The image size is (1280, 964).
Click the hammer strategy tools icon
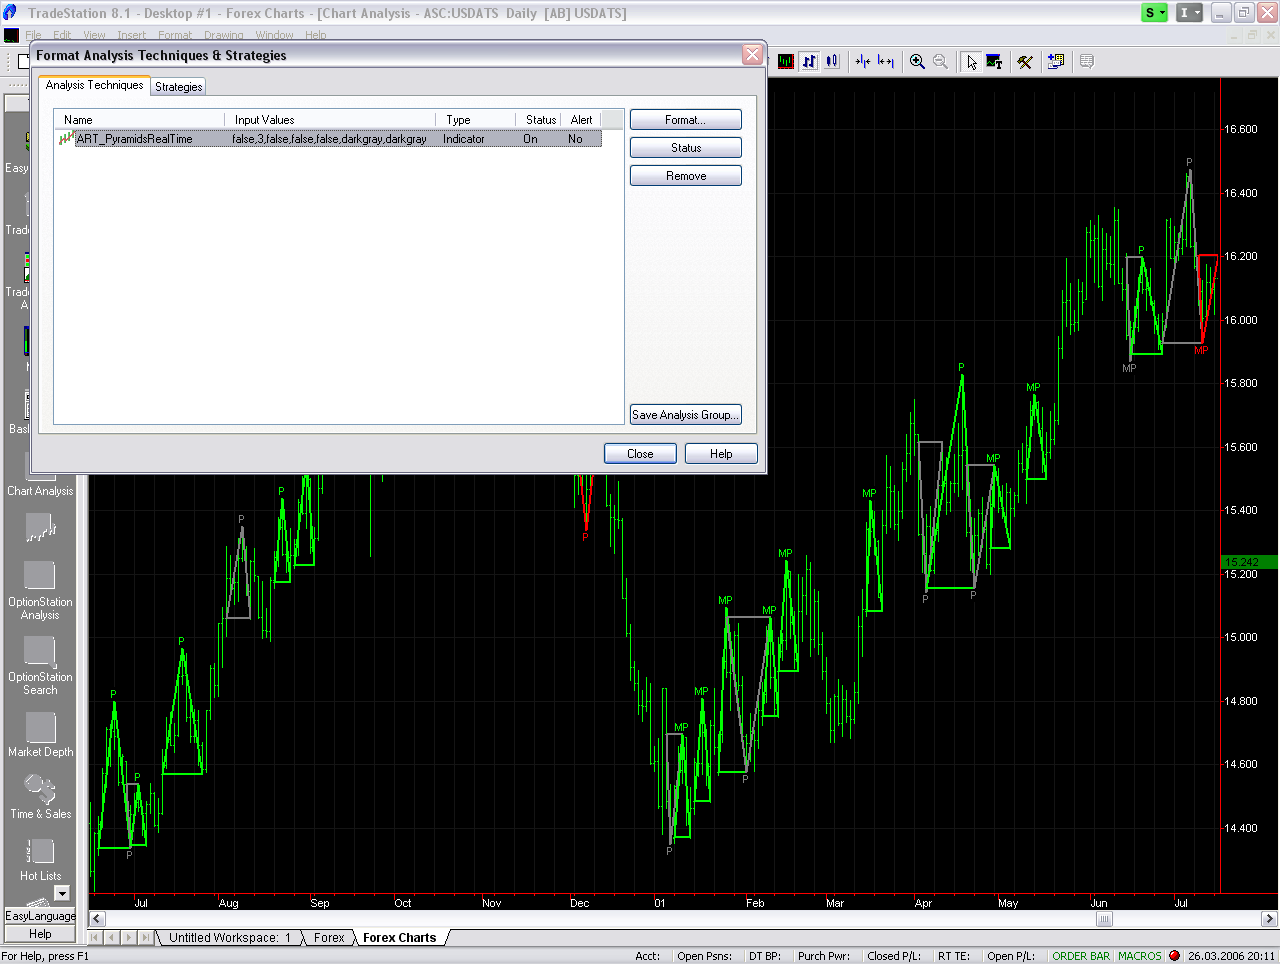coord(1025,62)
